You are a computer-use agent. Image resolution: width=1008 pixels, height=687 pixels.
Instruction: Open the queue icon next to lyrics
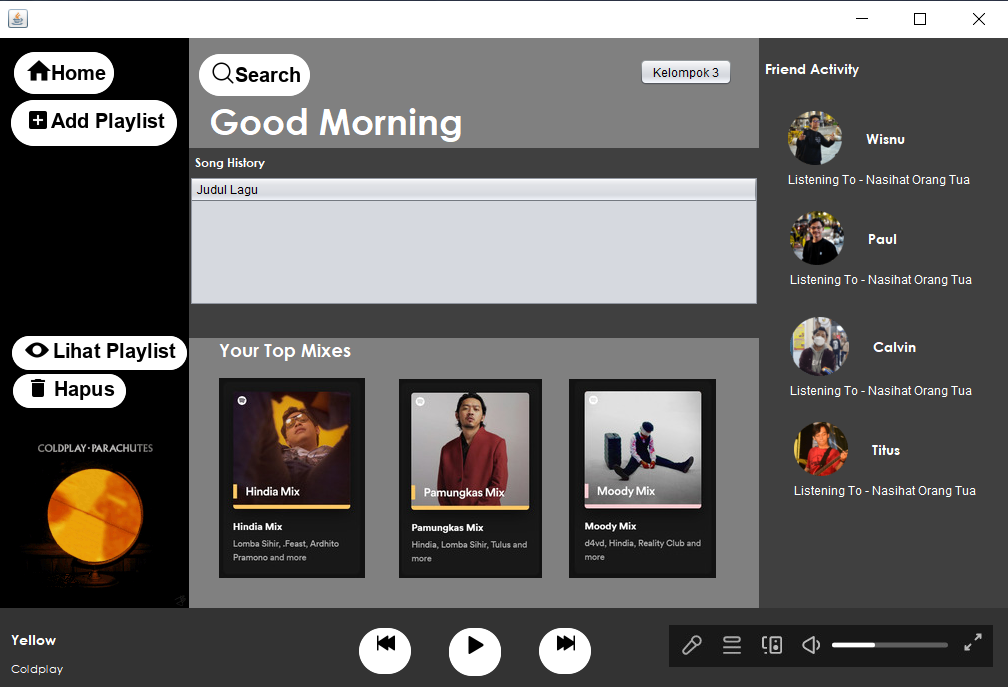click(732, 645)
